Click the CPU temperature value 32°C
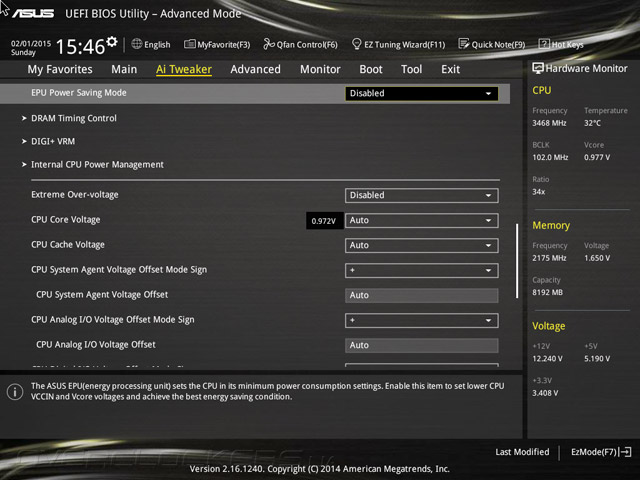Image resolution: width=640 pixels, height=480 pixels. pos(592,123)
